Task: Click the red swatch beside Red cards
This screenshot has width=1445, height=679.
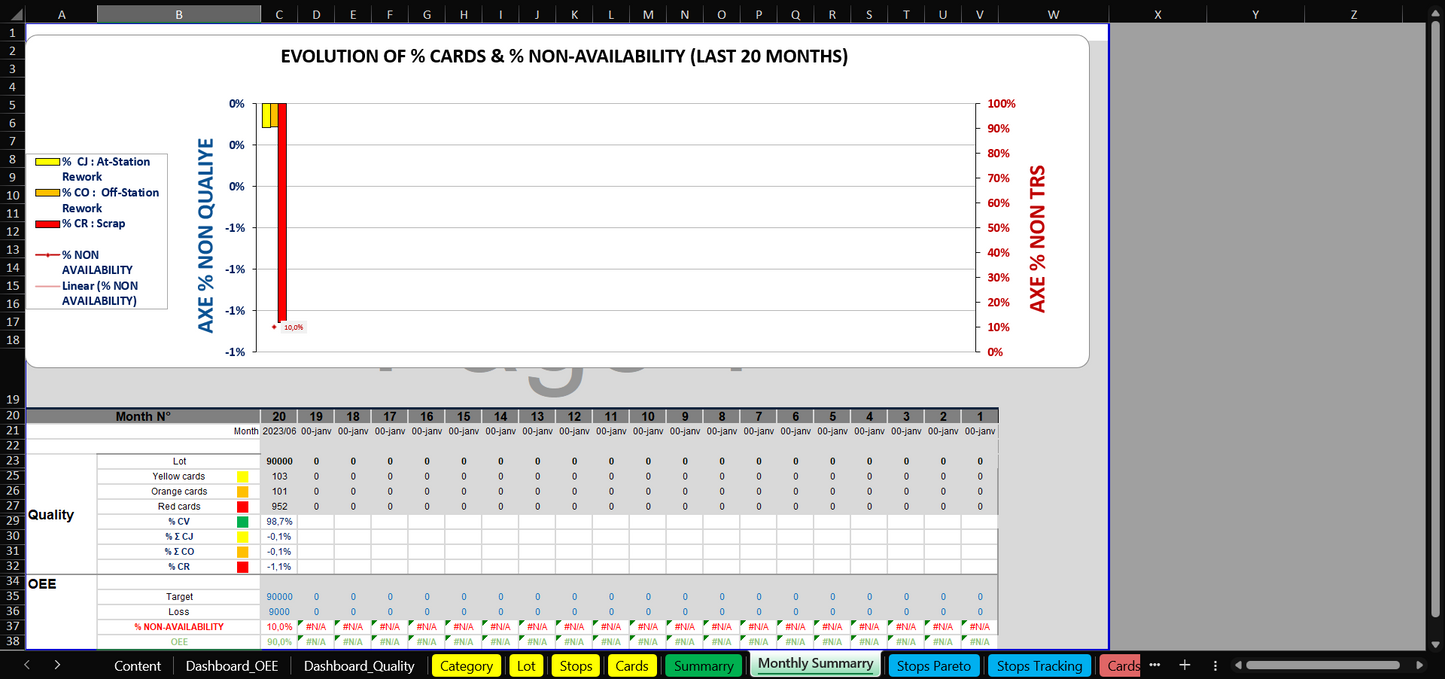Action: tap(242, 507)
